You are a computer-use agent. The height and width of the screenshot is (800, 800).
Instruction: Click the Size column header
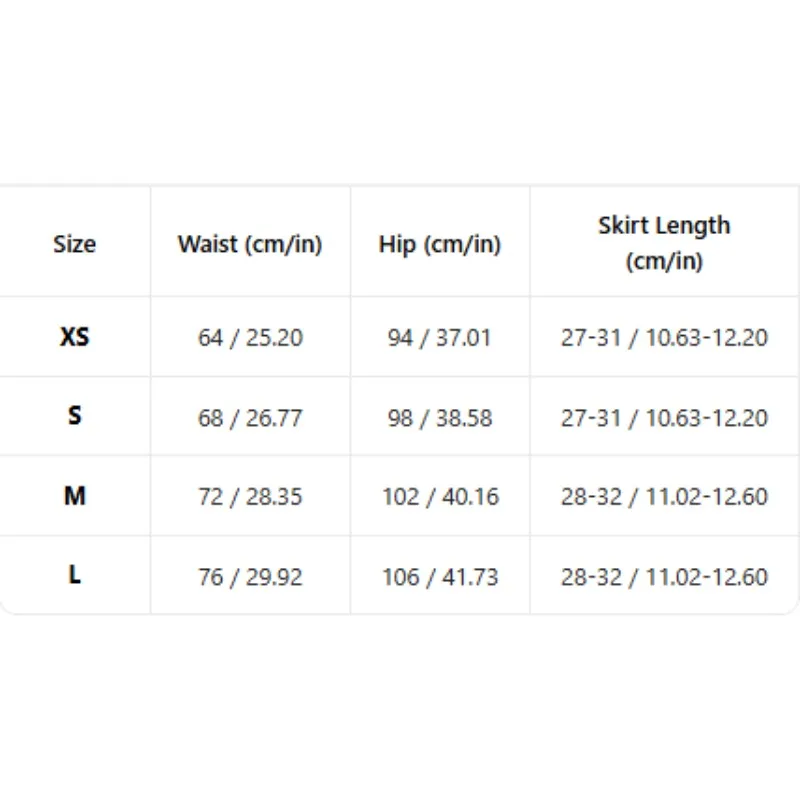point(74,244)
